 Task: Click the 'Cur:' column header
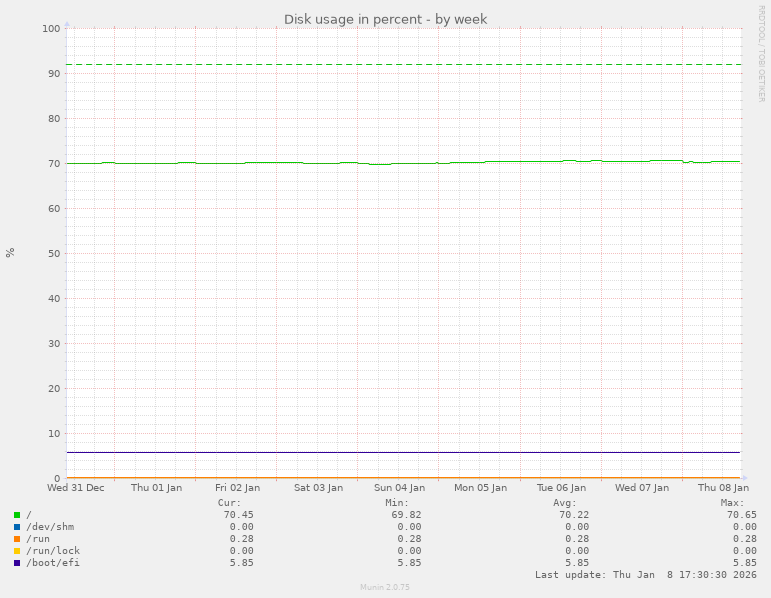230,503
